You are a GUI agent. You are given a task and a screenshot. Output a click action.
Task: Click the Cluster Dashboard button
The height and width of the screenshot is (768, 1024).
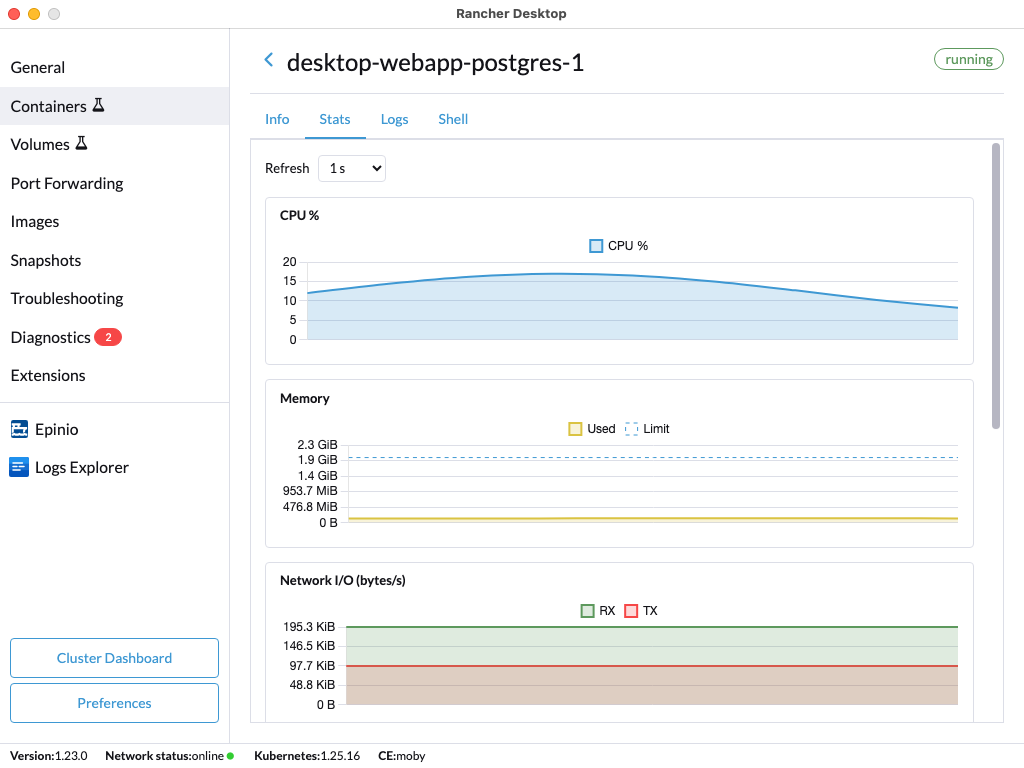pos(114,658)
